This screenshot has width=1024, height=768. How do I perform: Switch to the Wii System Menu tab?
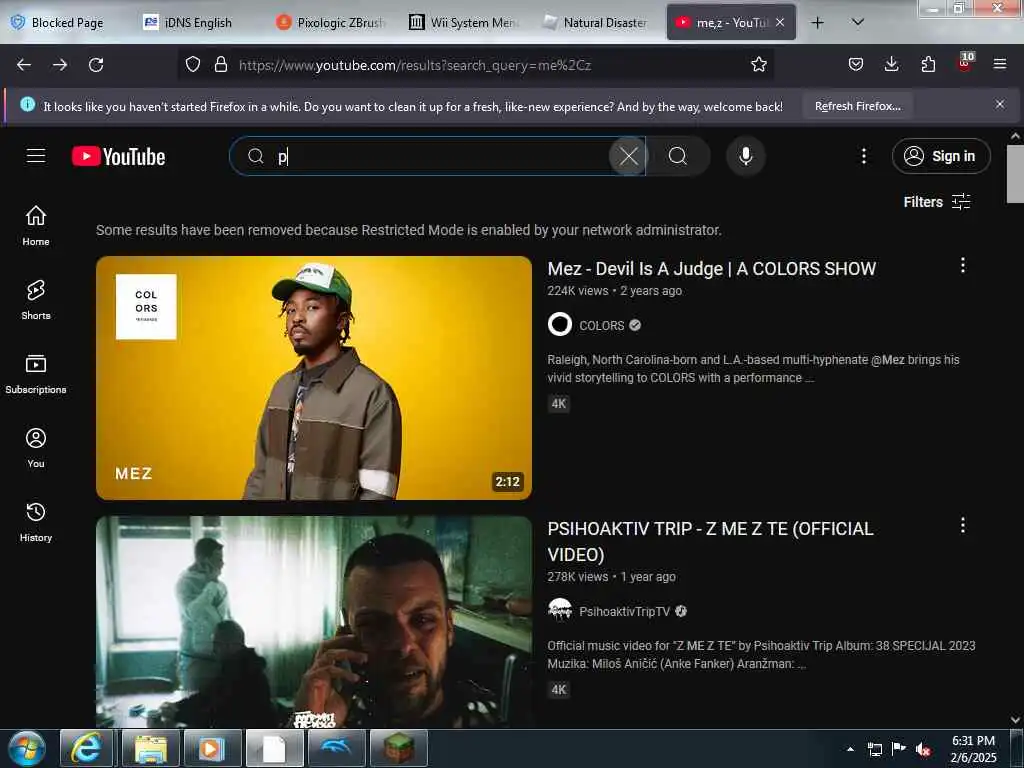coord(464,23)
